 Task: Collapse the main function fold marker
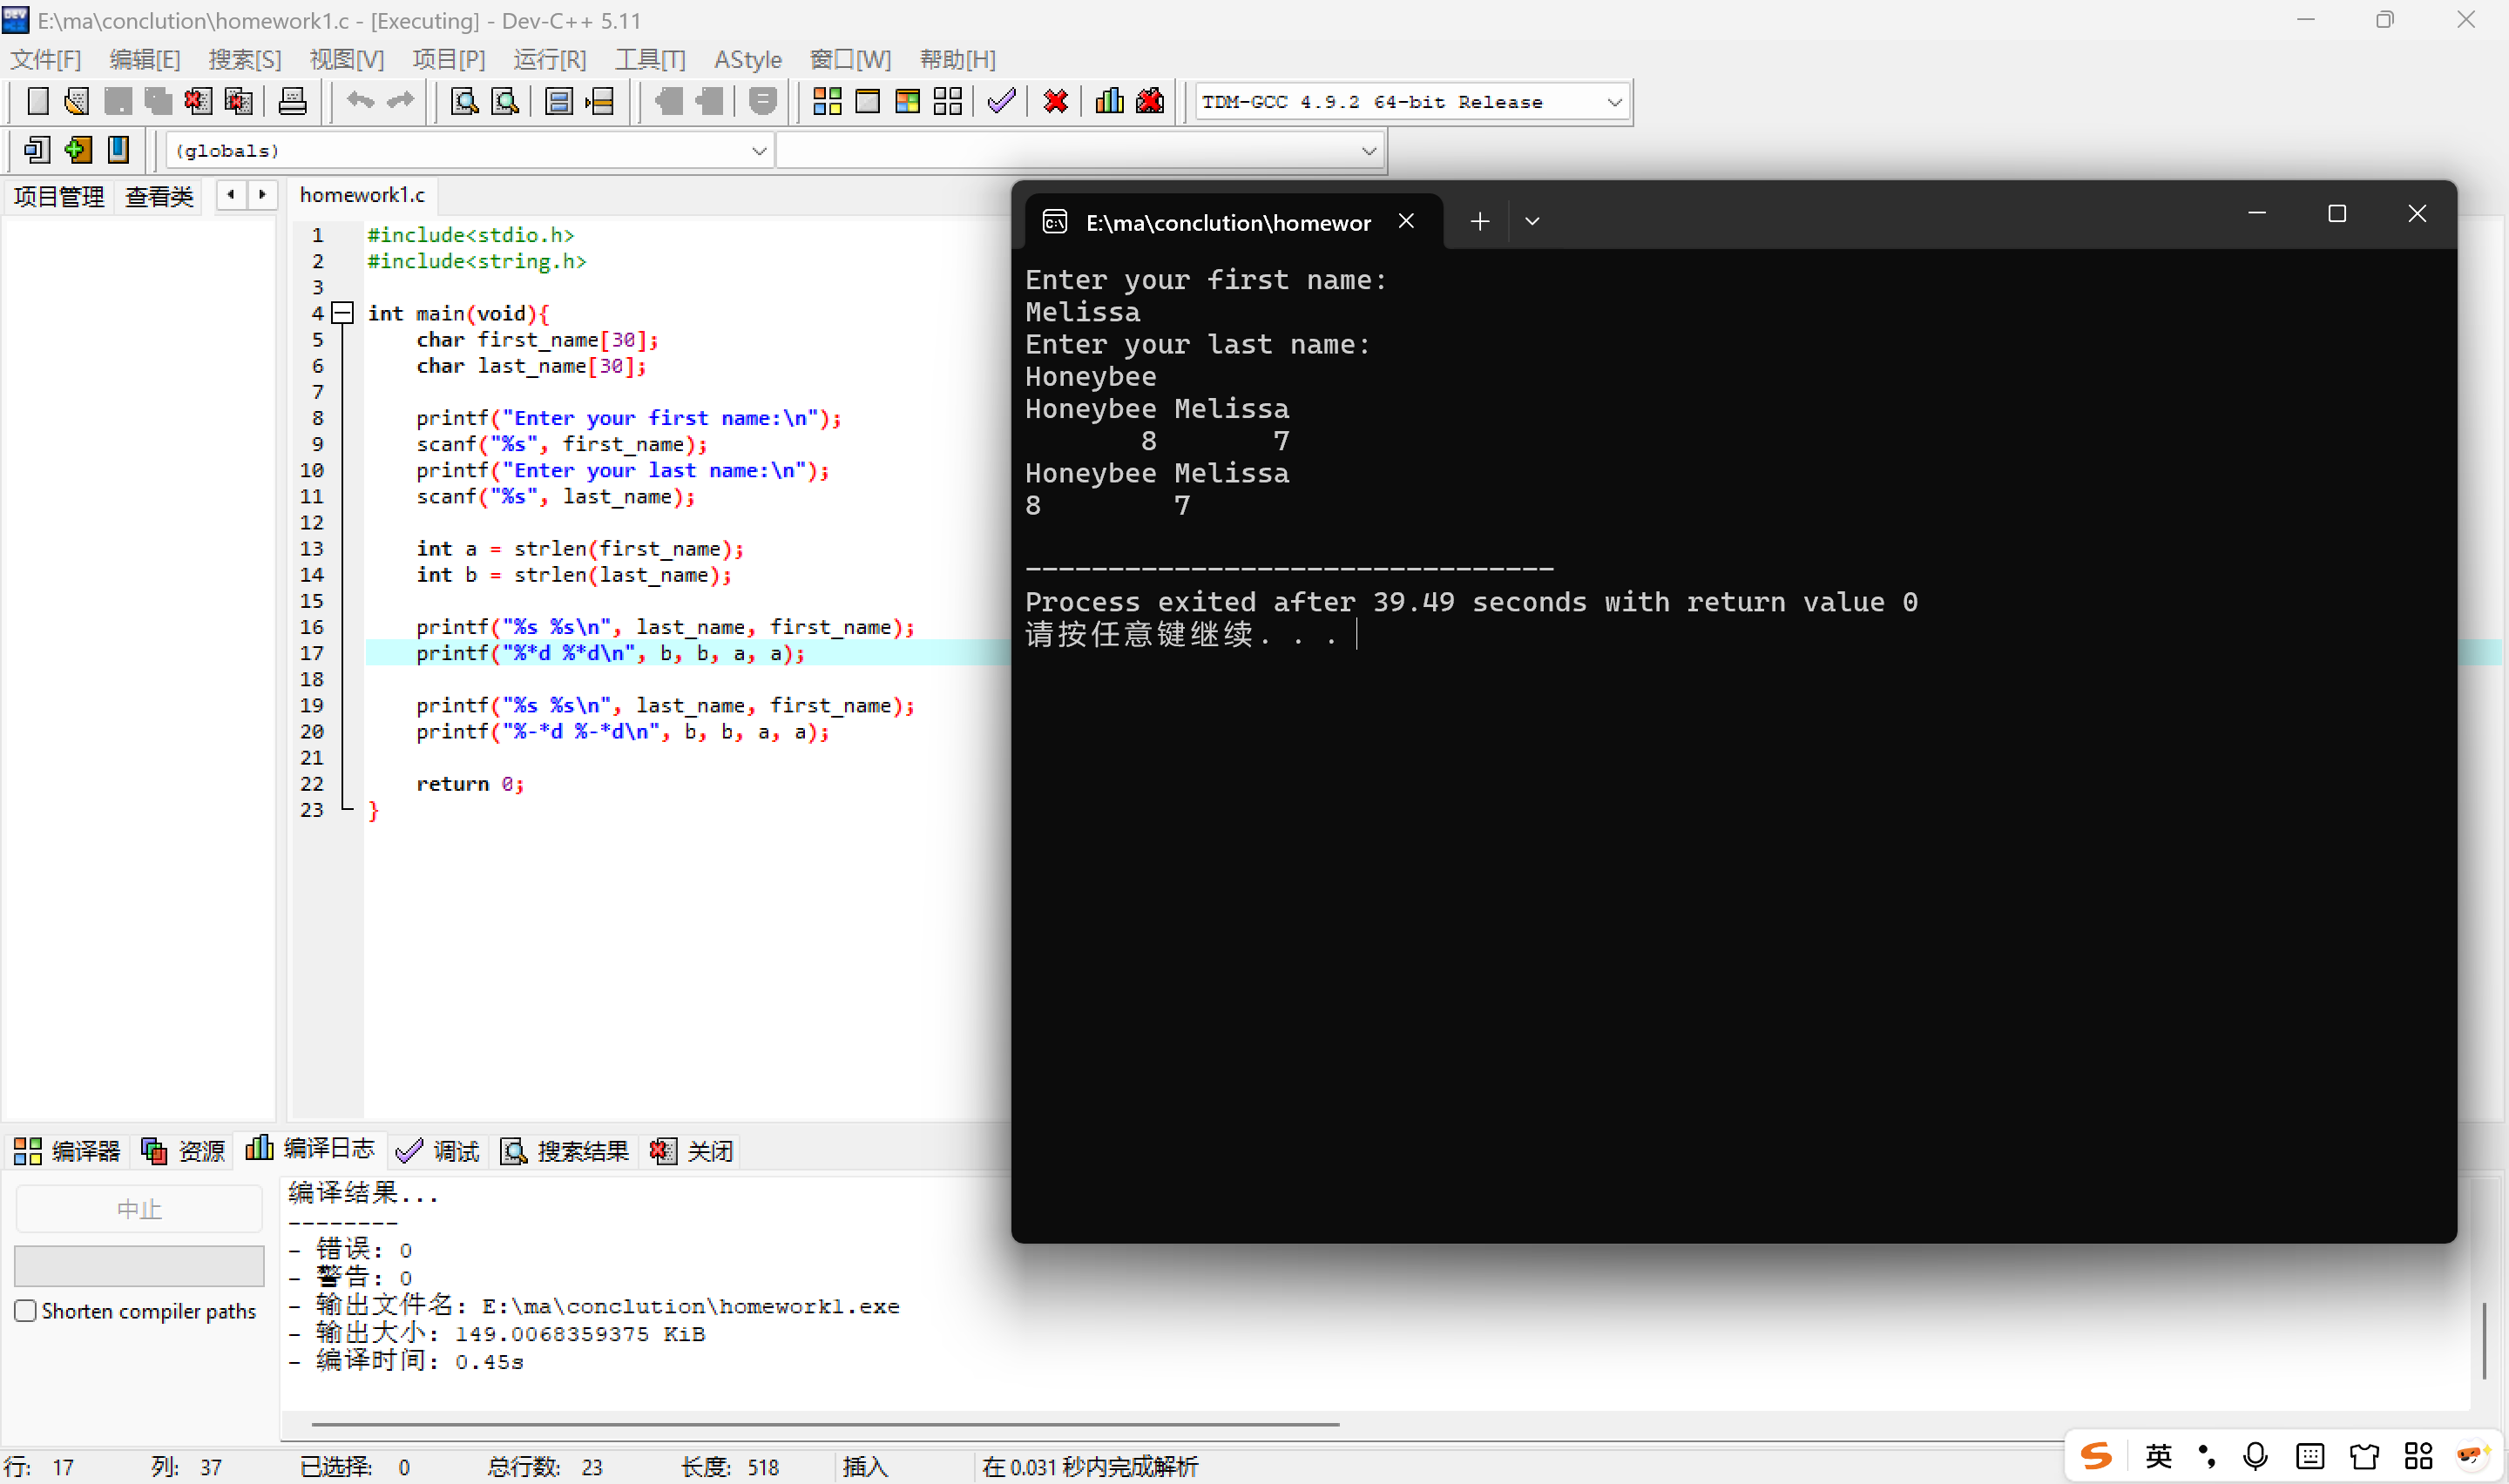pyautogui.click(x=343, y=313)
